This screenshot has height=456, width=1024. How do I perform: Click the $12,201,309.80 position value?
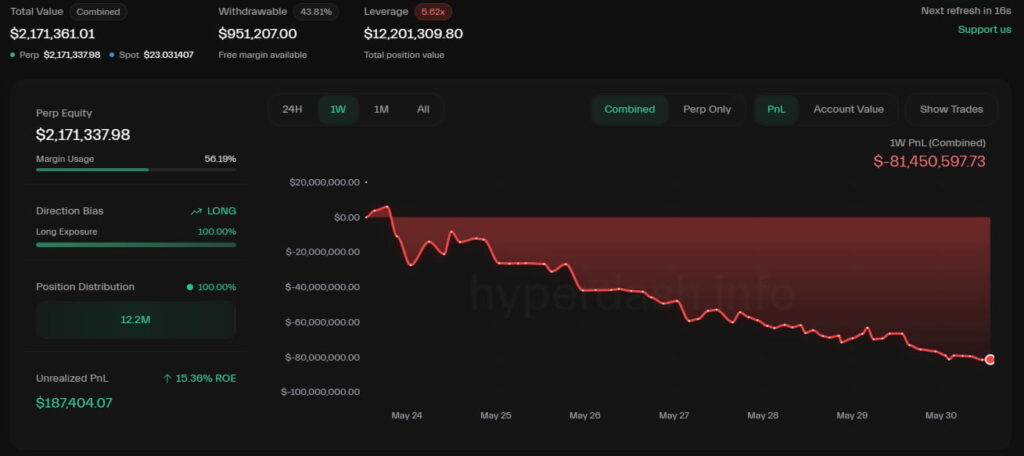click(413, 33)
